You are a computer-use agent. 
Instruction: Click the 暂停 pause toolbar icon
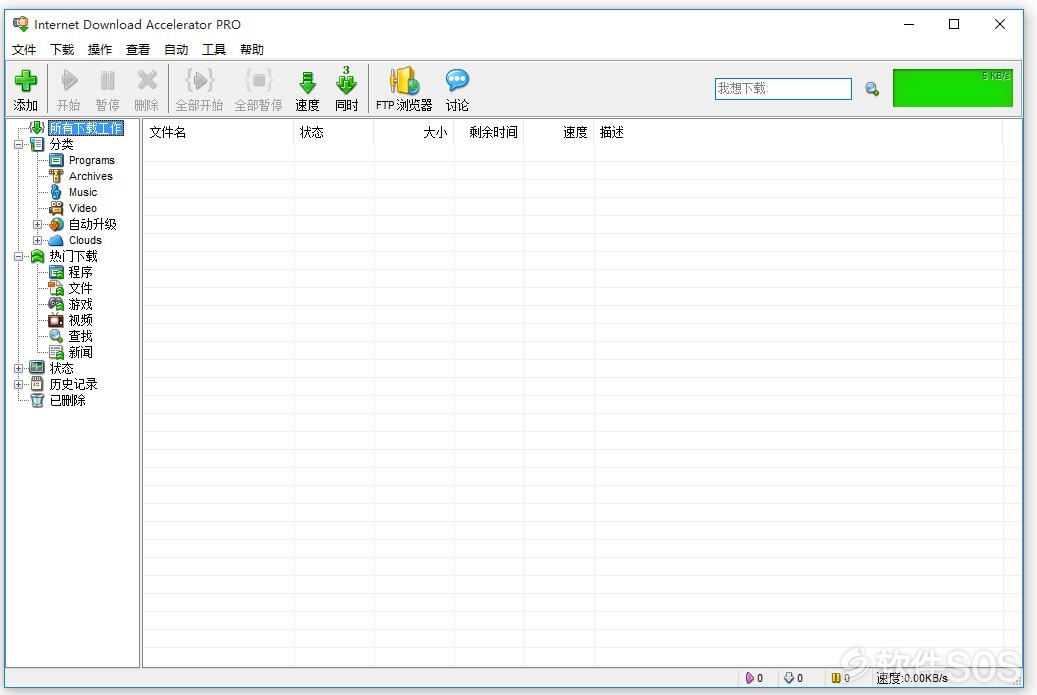[107, 81]
